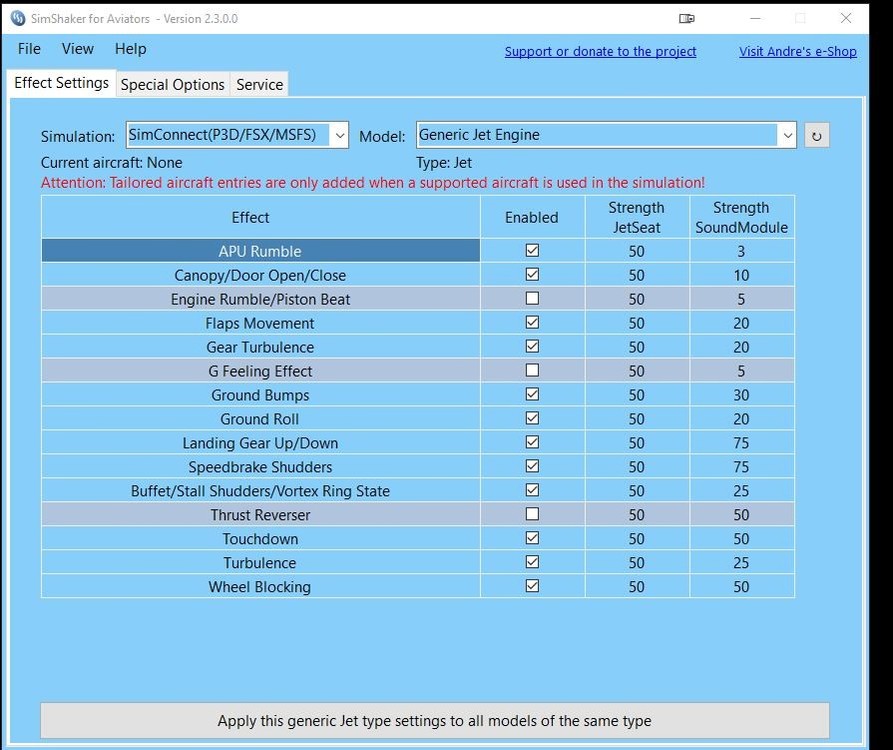The height and width of the screenshot is (750, 893).
Task: Enable the G Feeling Effect checkbox
Action: 532,371
